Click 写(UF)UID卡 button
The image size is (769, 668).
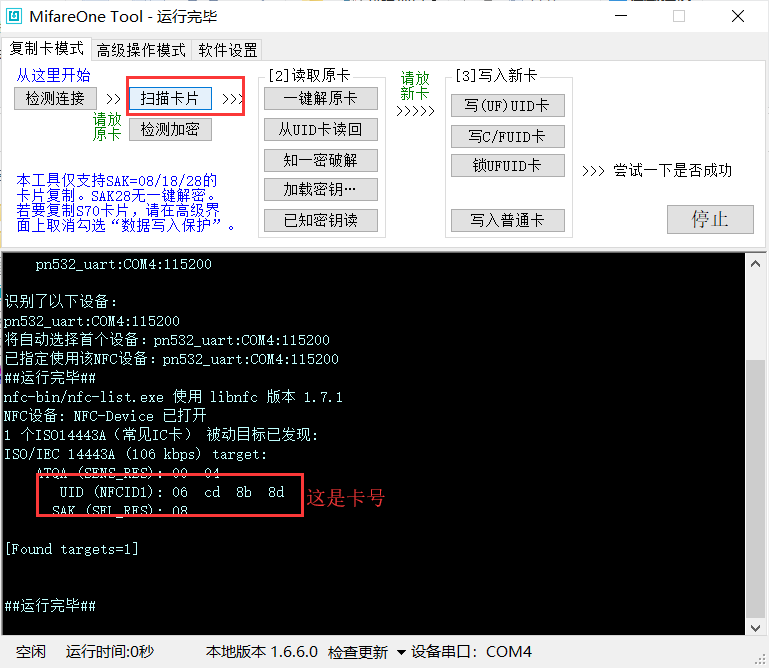pyautogui.click(x=508, y=105)
